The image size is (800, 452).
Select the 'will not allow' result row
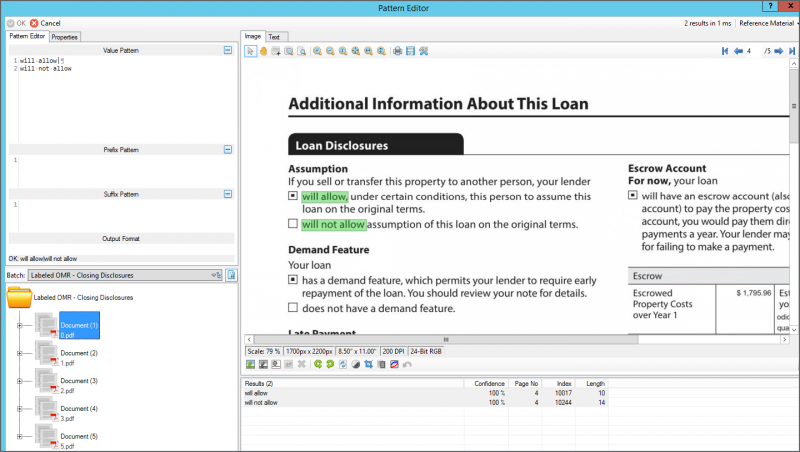pyautogui.click(x=424, y=403)
